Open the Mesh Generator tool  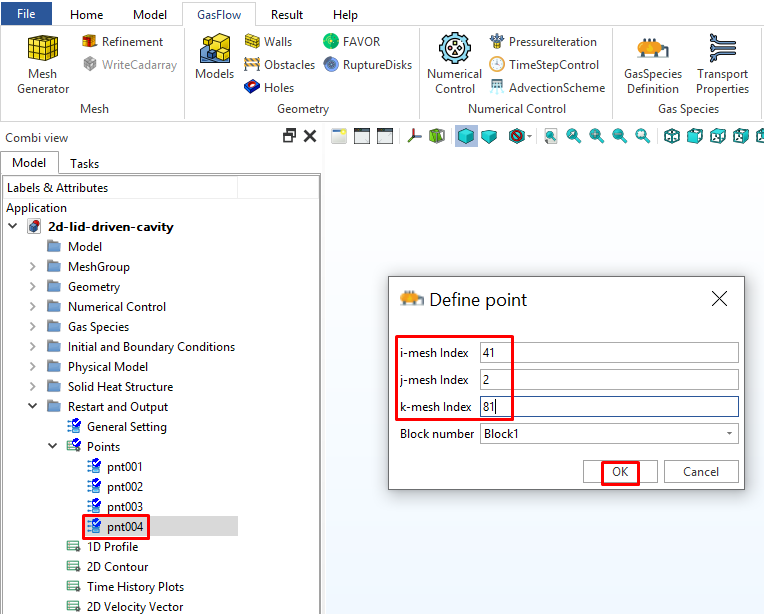43,64
